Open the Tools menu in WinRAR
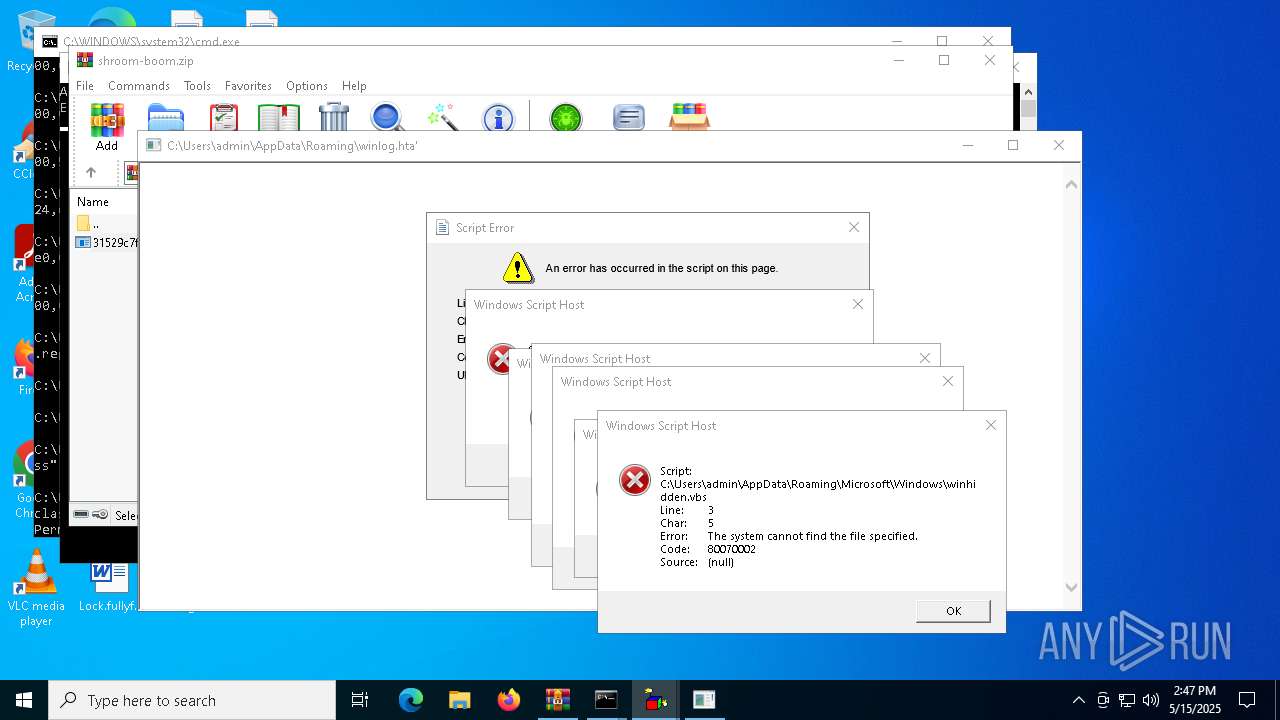 coord(197,86)
